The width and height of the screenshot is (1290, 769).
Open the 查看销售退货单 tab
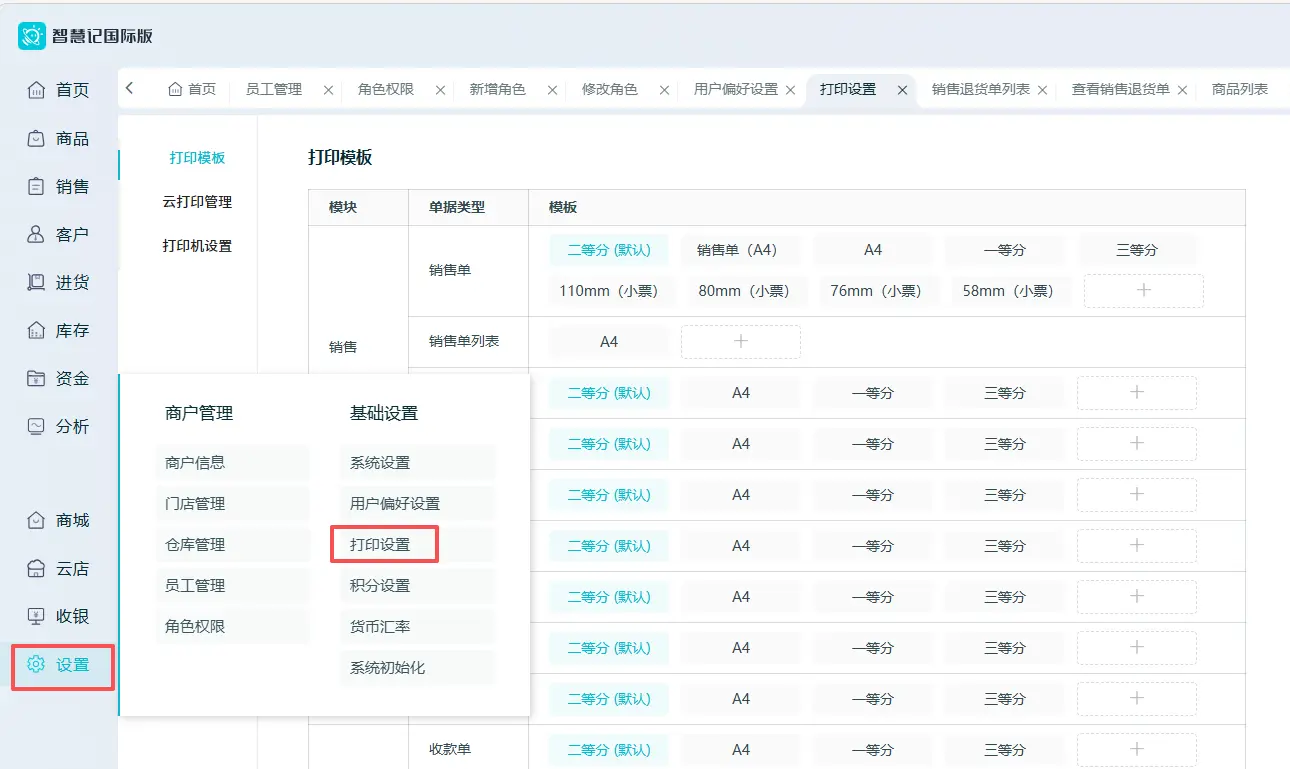[x=1121, y=89]
